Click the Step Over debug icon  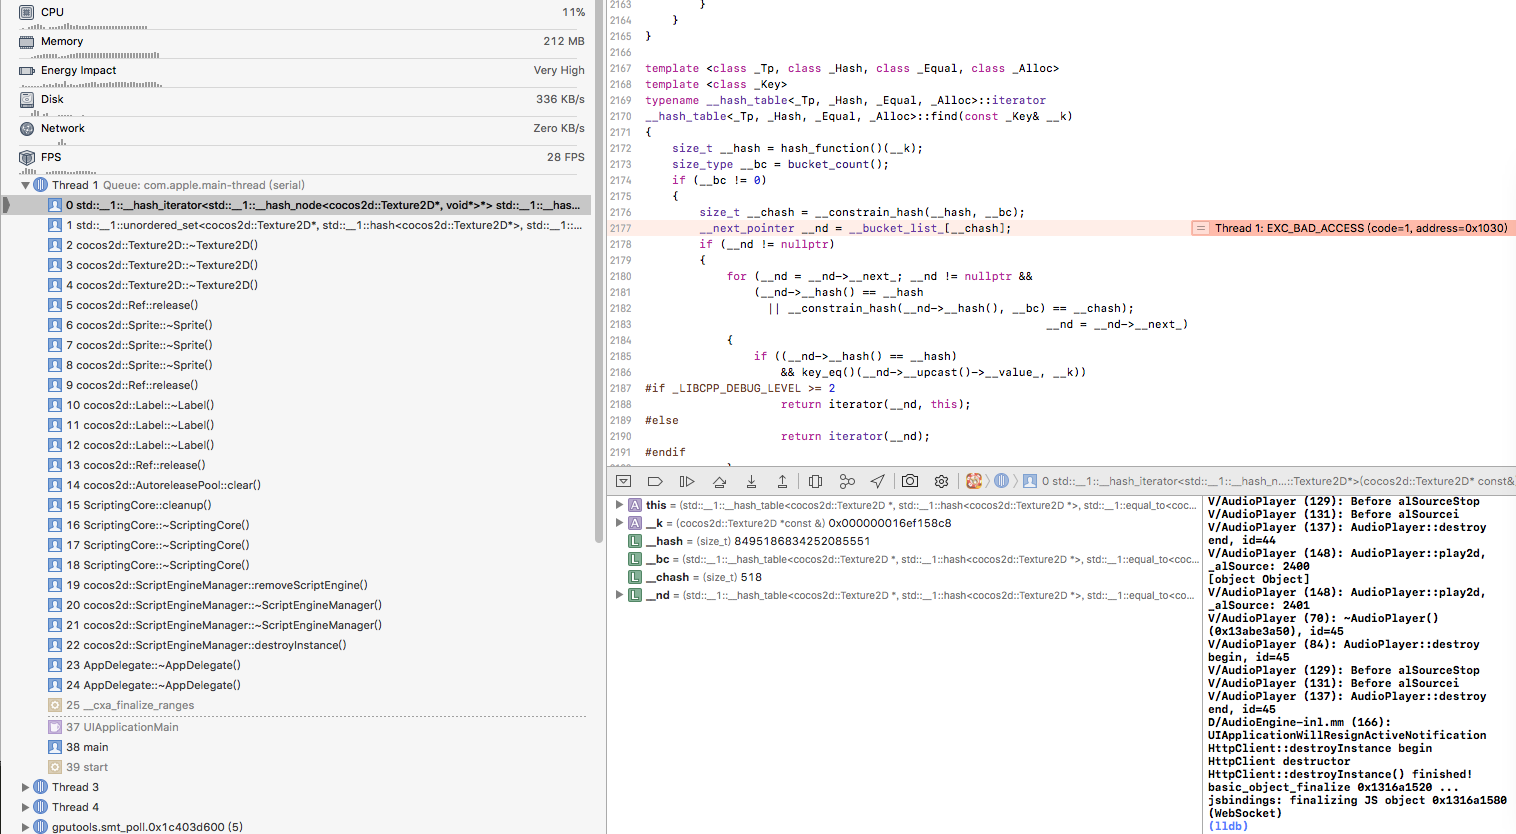point(719,481)
